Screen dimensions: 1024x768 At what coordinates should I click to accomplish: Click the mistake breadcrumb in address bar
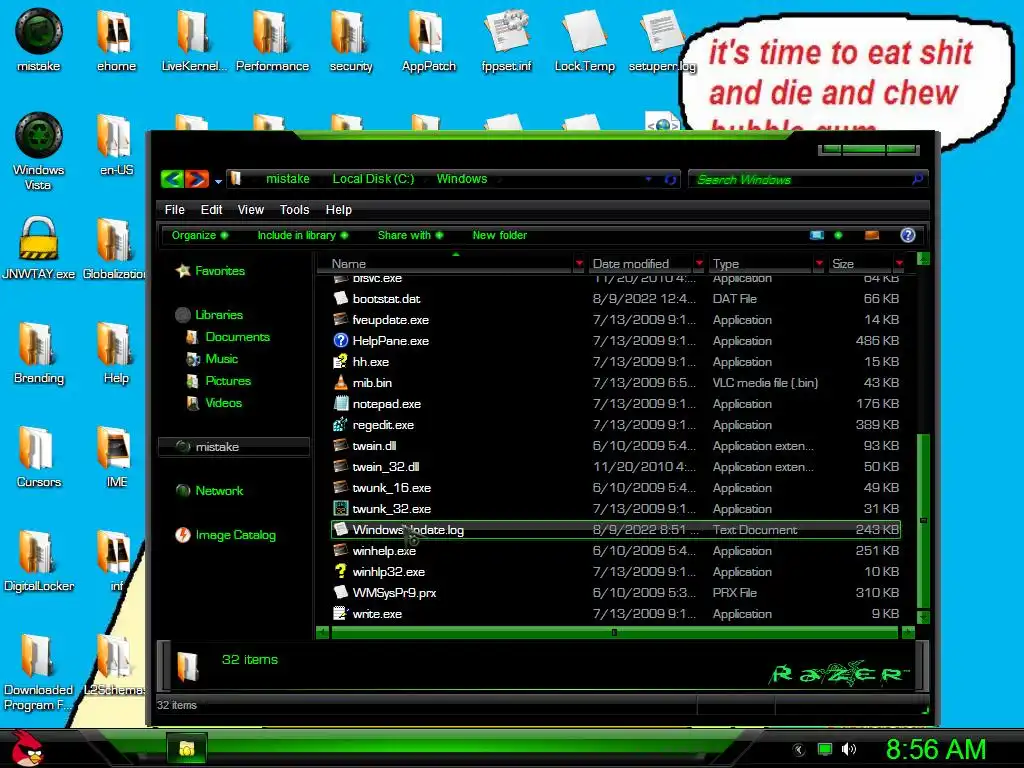pos(287,179)
